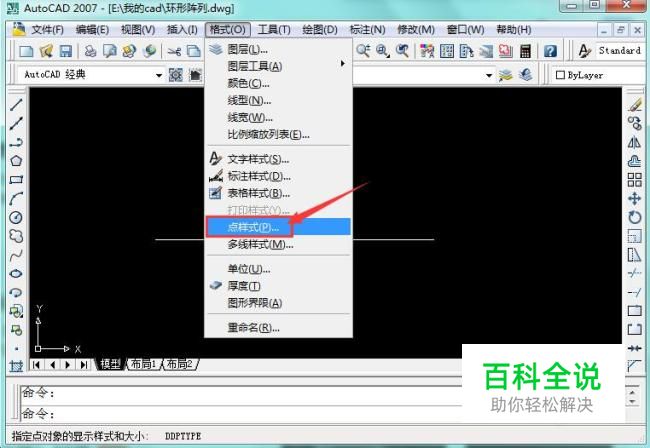
Task: Select the Erase modify tool
Action: [x=634, y=104]
